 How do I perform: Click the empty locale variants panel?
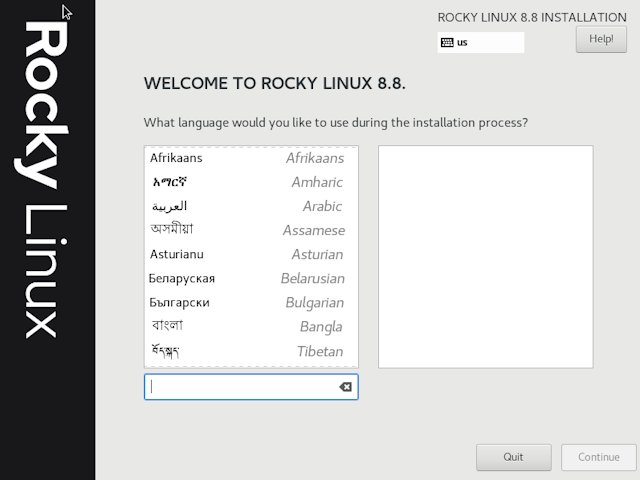[485, 256]
